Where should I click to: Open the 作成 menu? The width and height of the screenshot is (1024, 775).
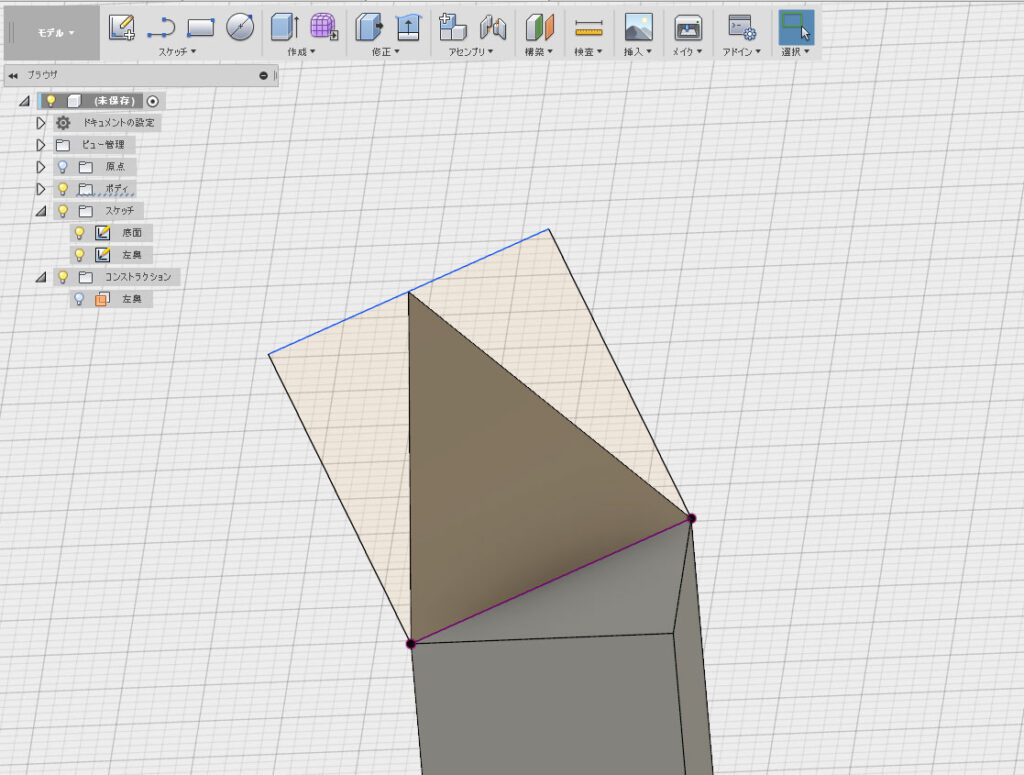tap(301, 51)
